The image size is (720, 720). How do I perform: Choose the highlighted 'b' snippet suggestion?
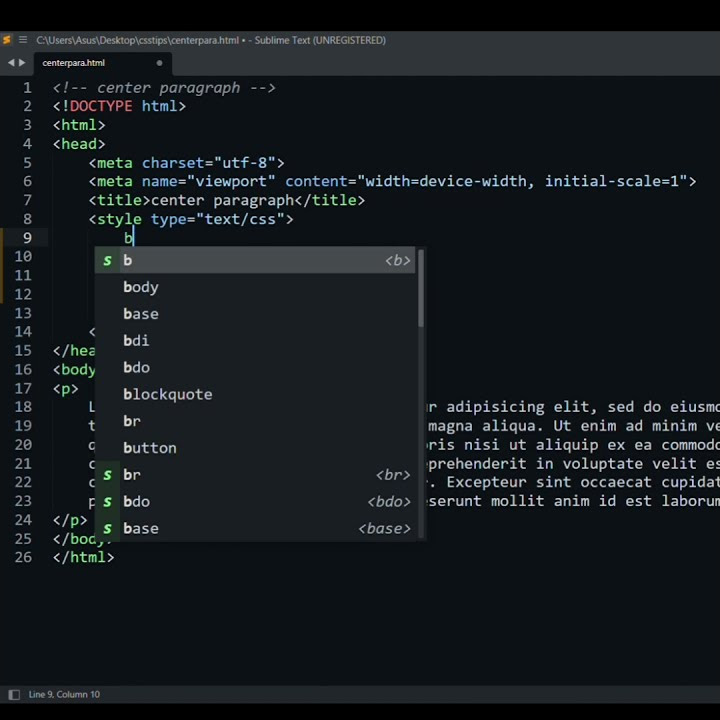255,260
